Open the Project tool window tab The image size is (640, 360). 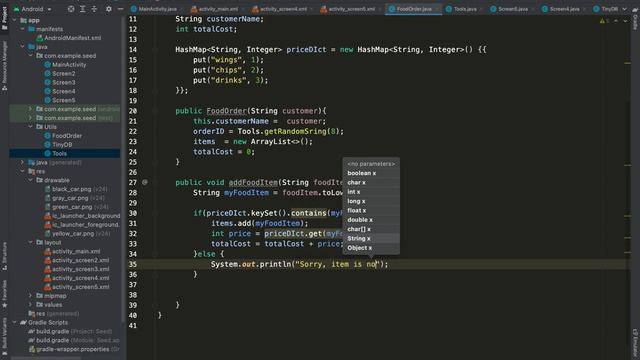point(4,18)
